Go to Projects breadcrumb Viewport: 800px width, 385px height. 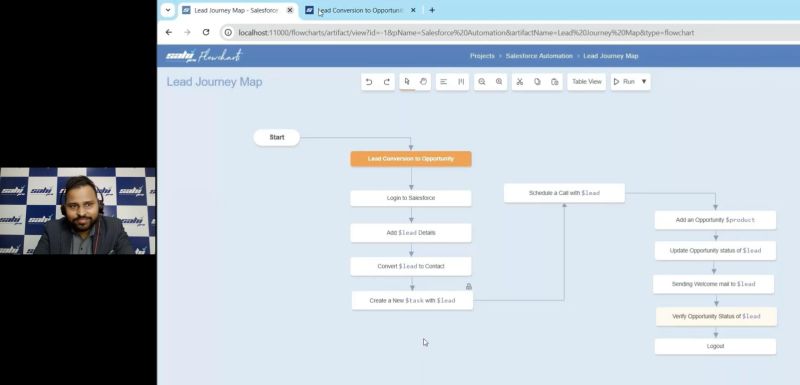[482, 56]
